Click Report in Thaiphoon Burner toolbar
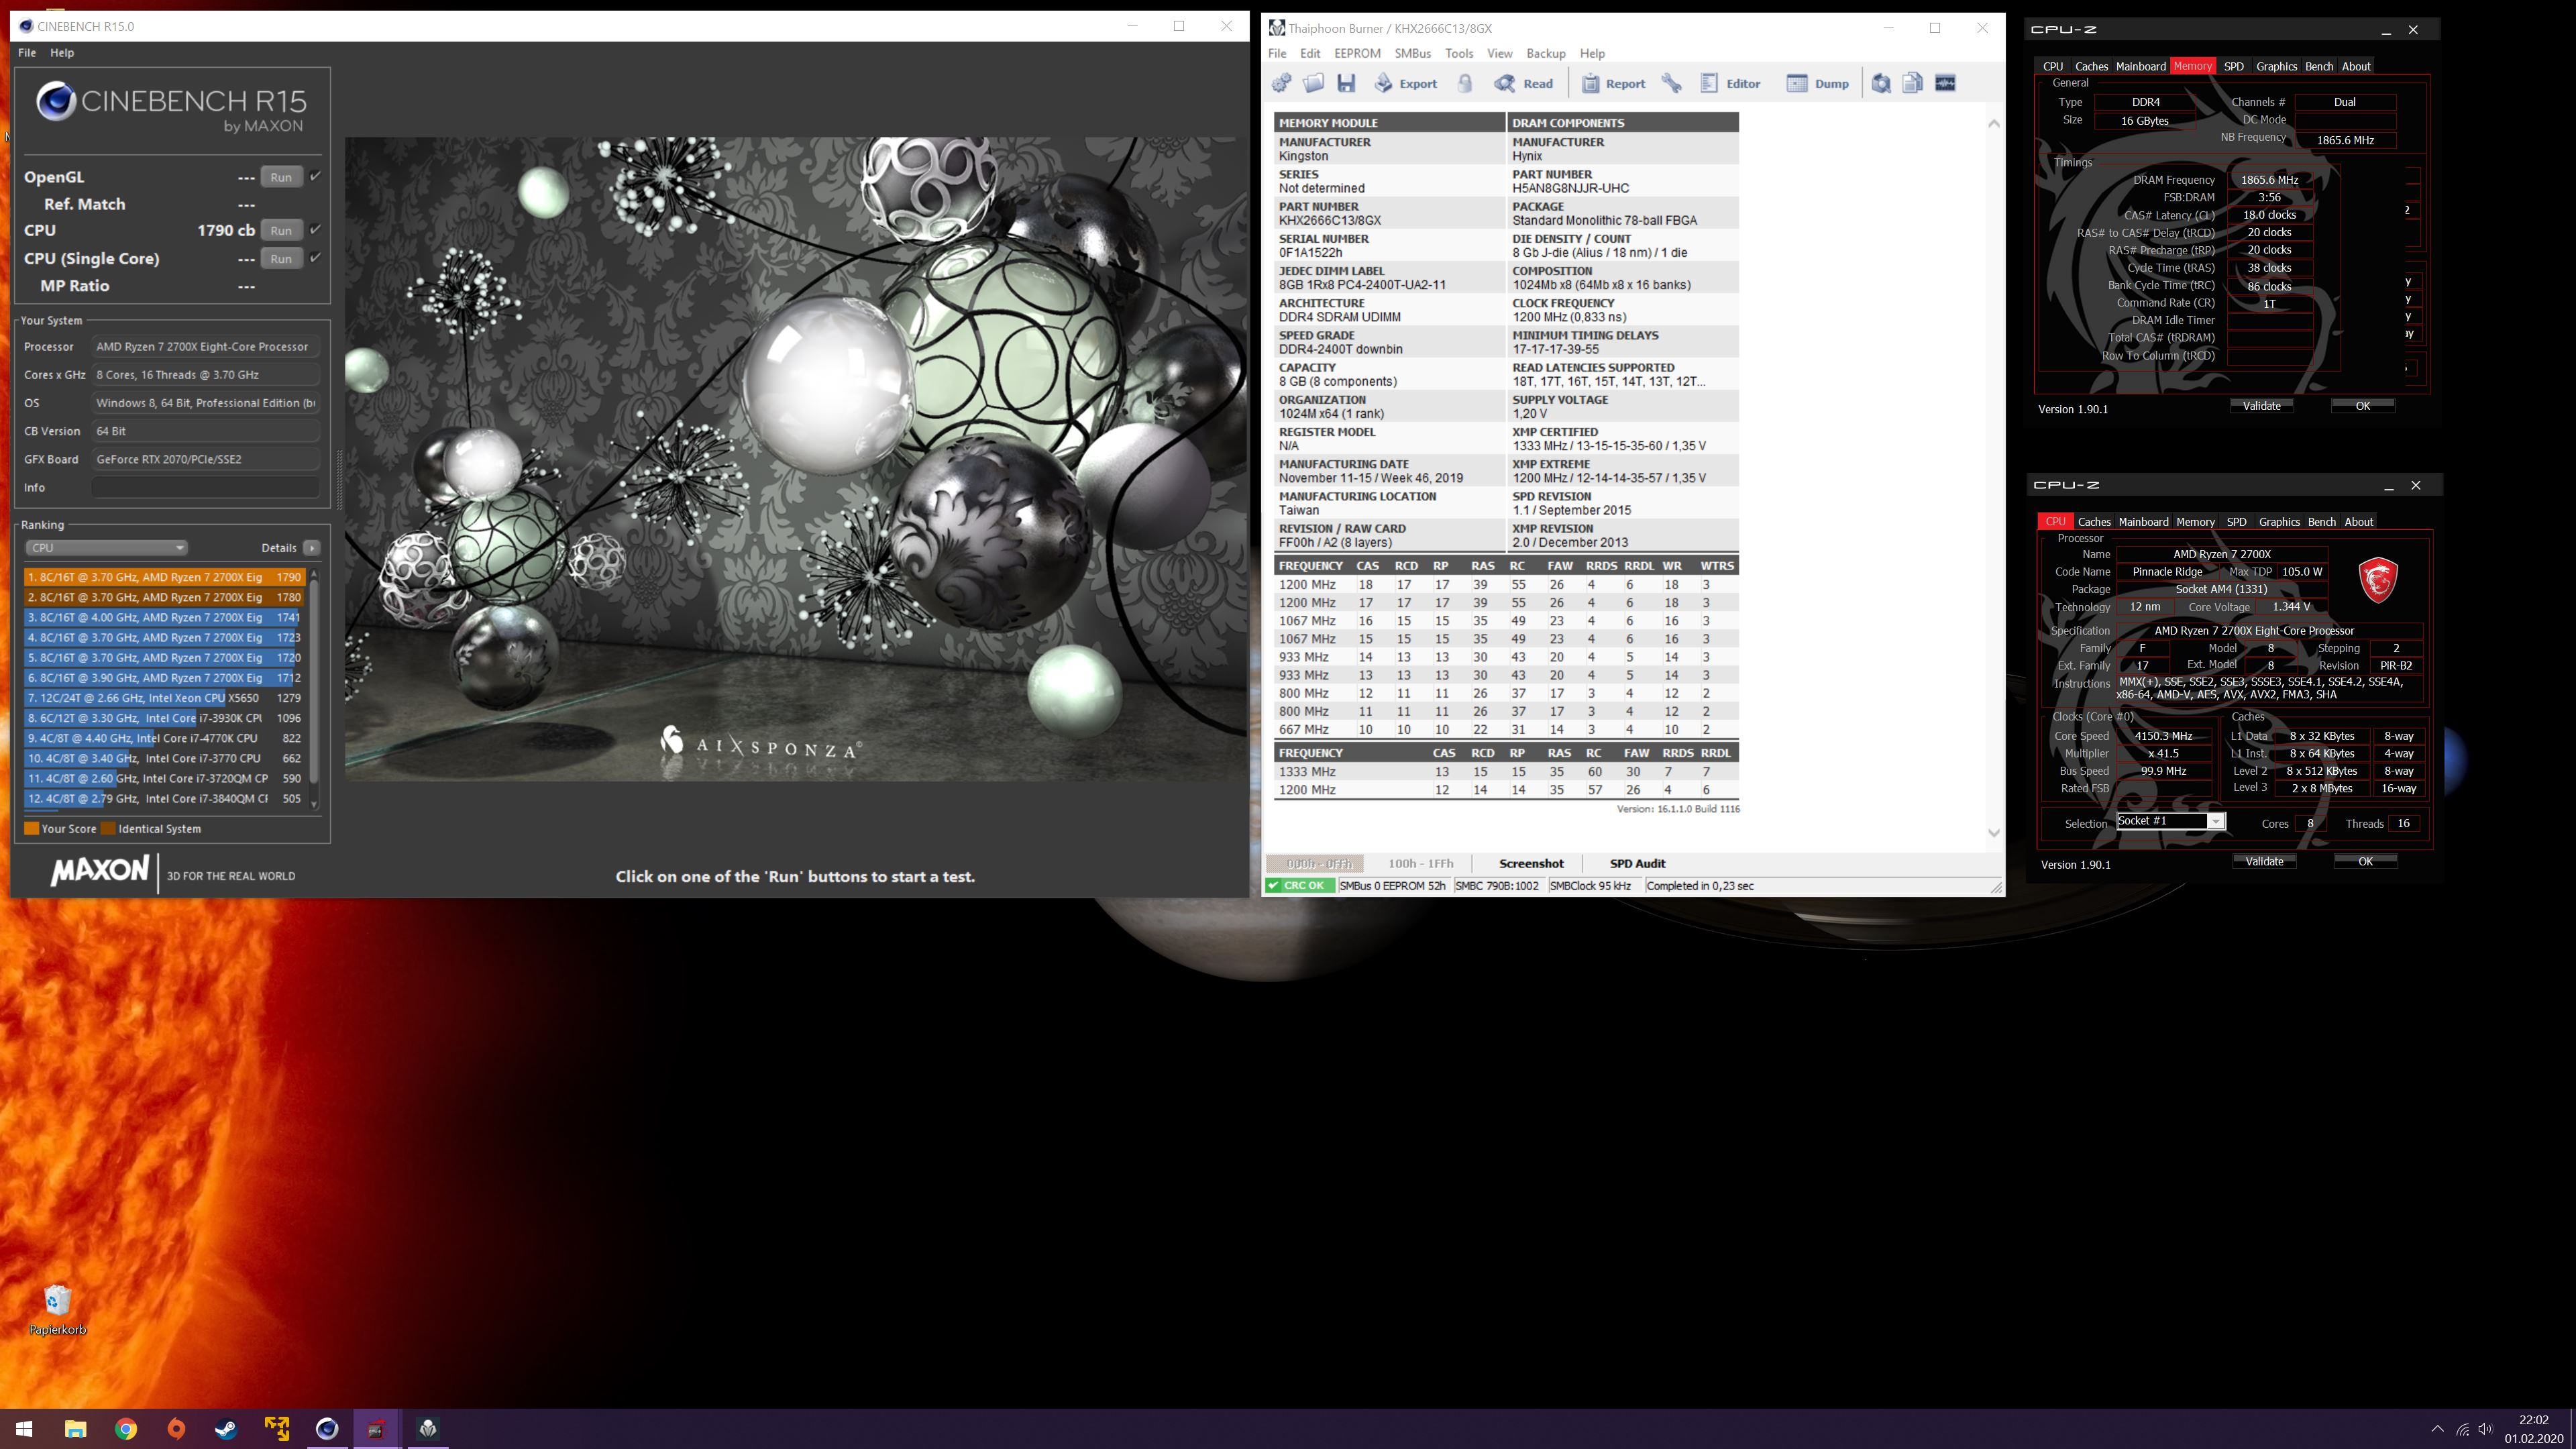Screen dimensions: 2576x1449 click(x=1613, y=83)
